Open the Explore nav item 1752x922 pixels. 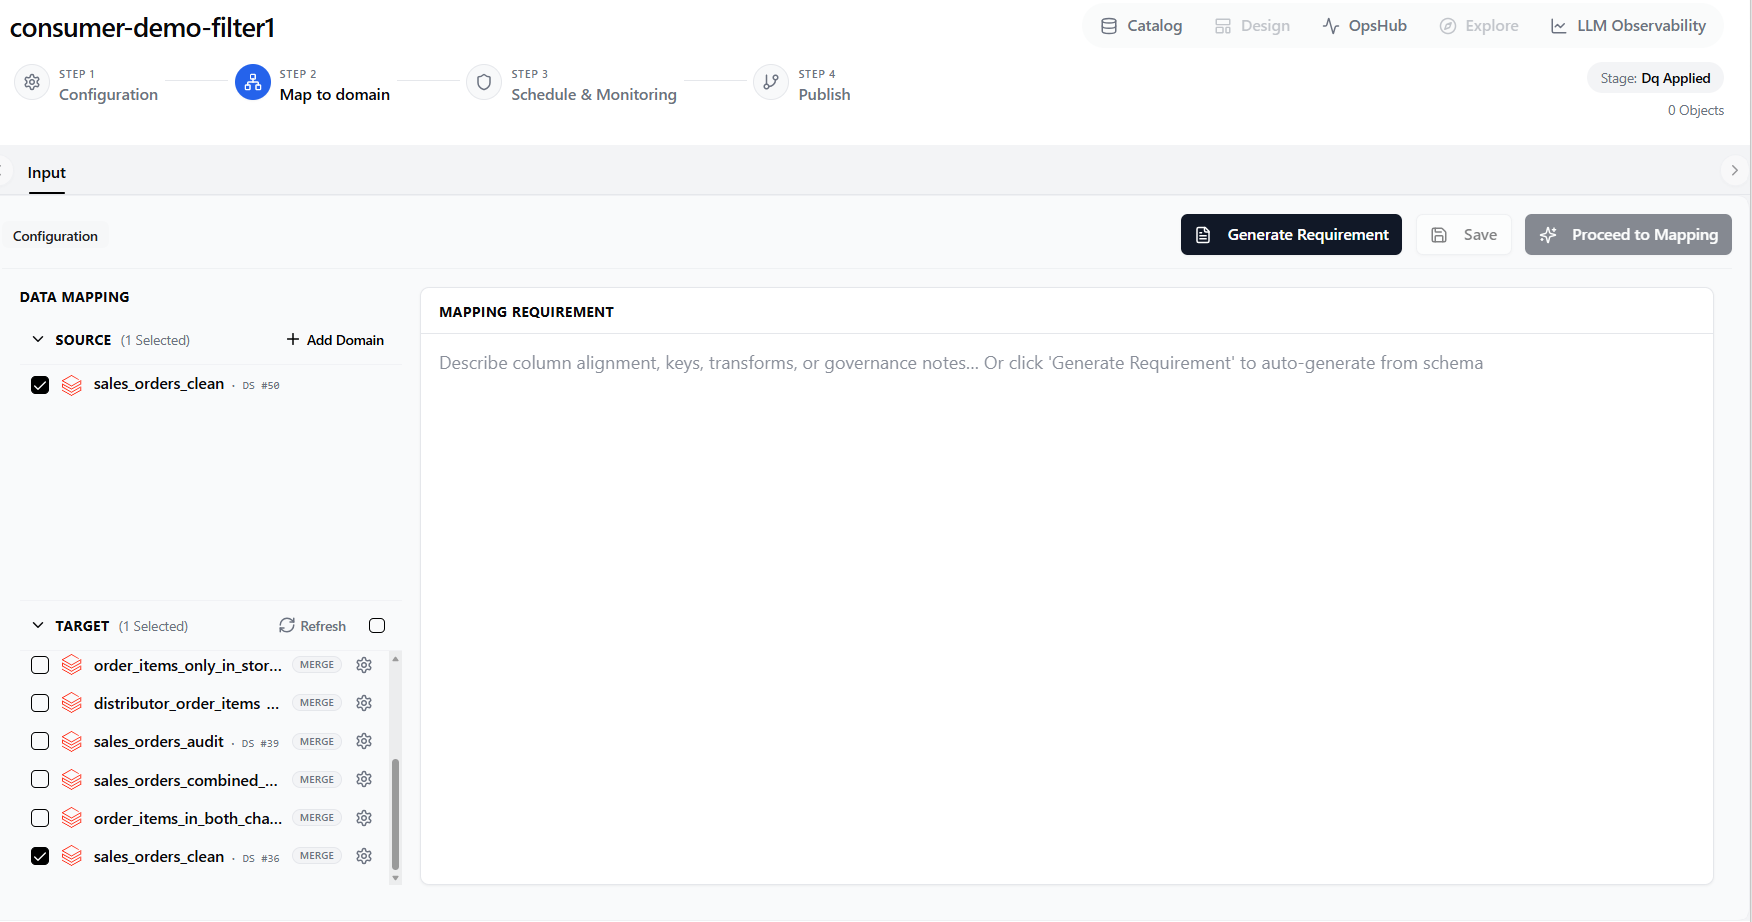pyautogui.click(x=1478, y=26)
